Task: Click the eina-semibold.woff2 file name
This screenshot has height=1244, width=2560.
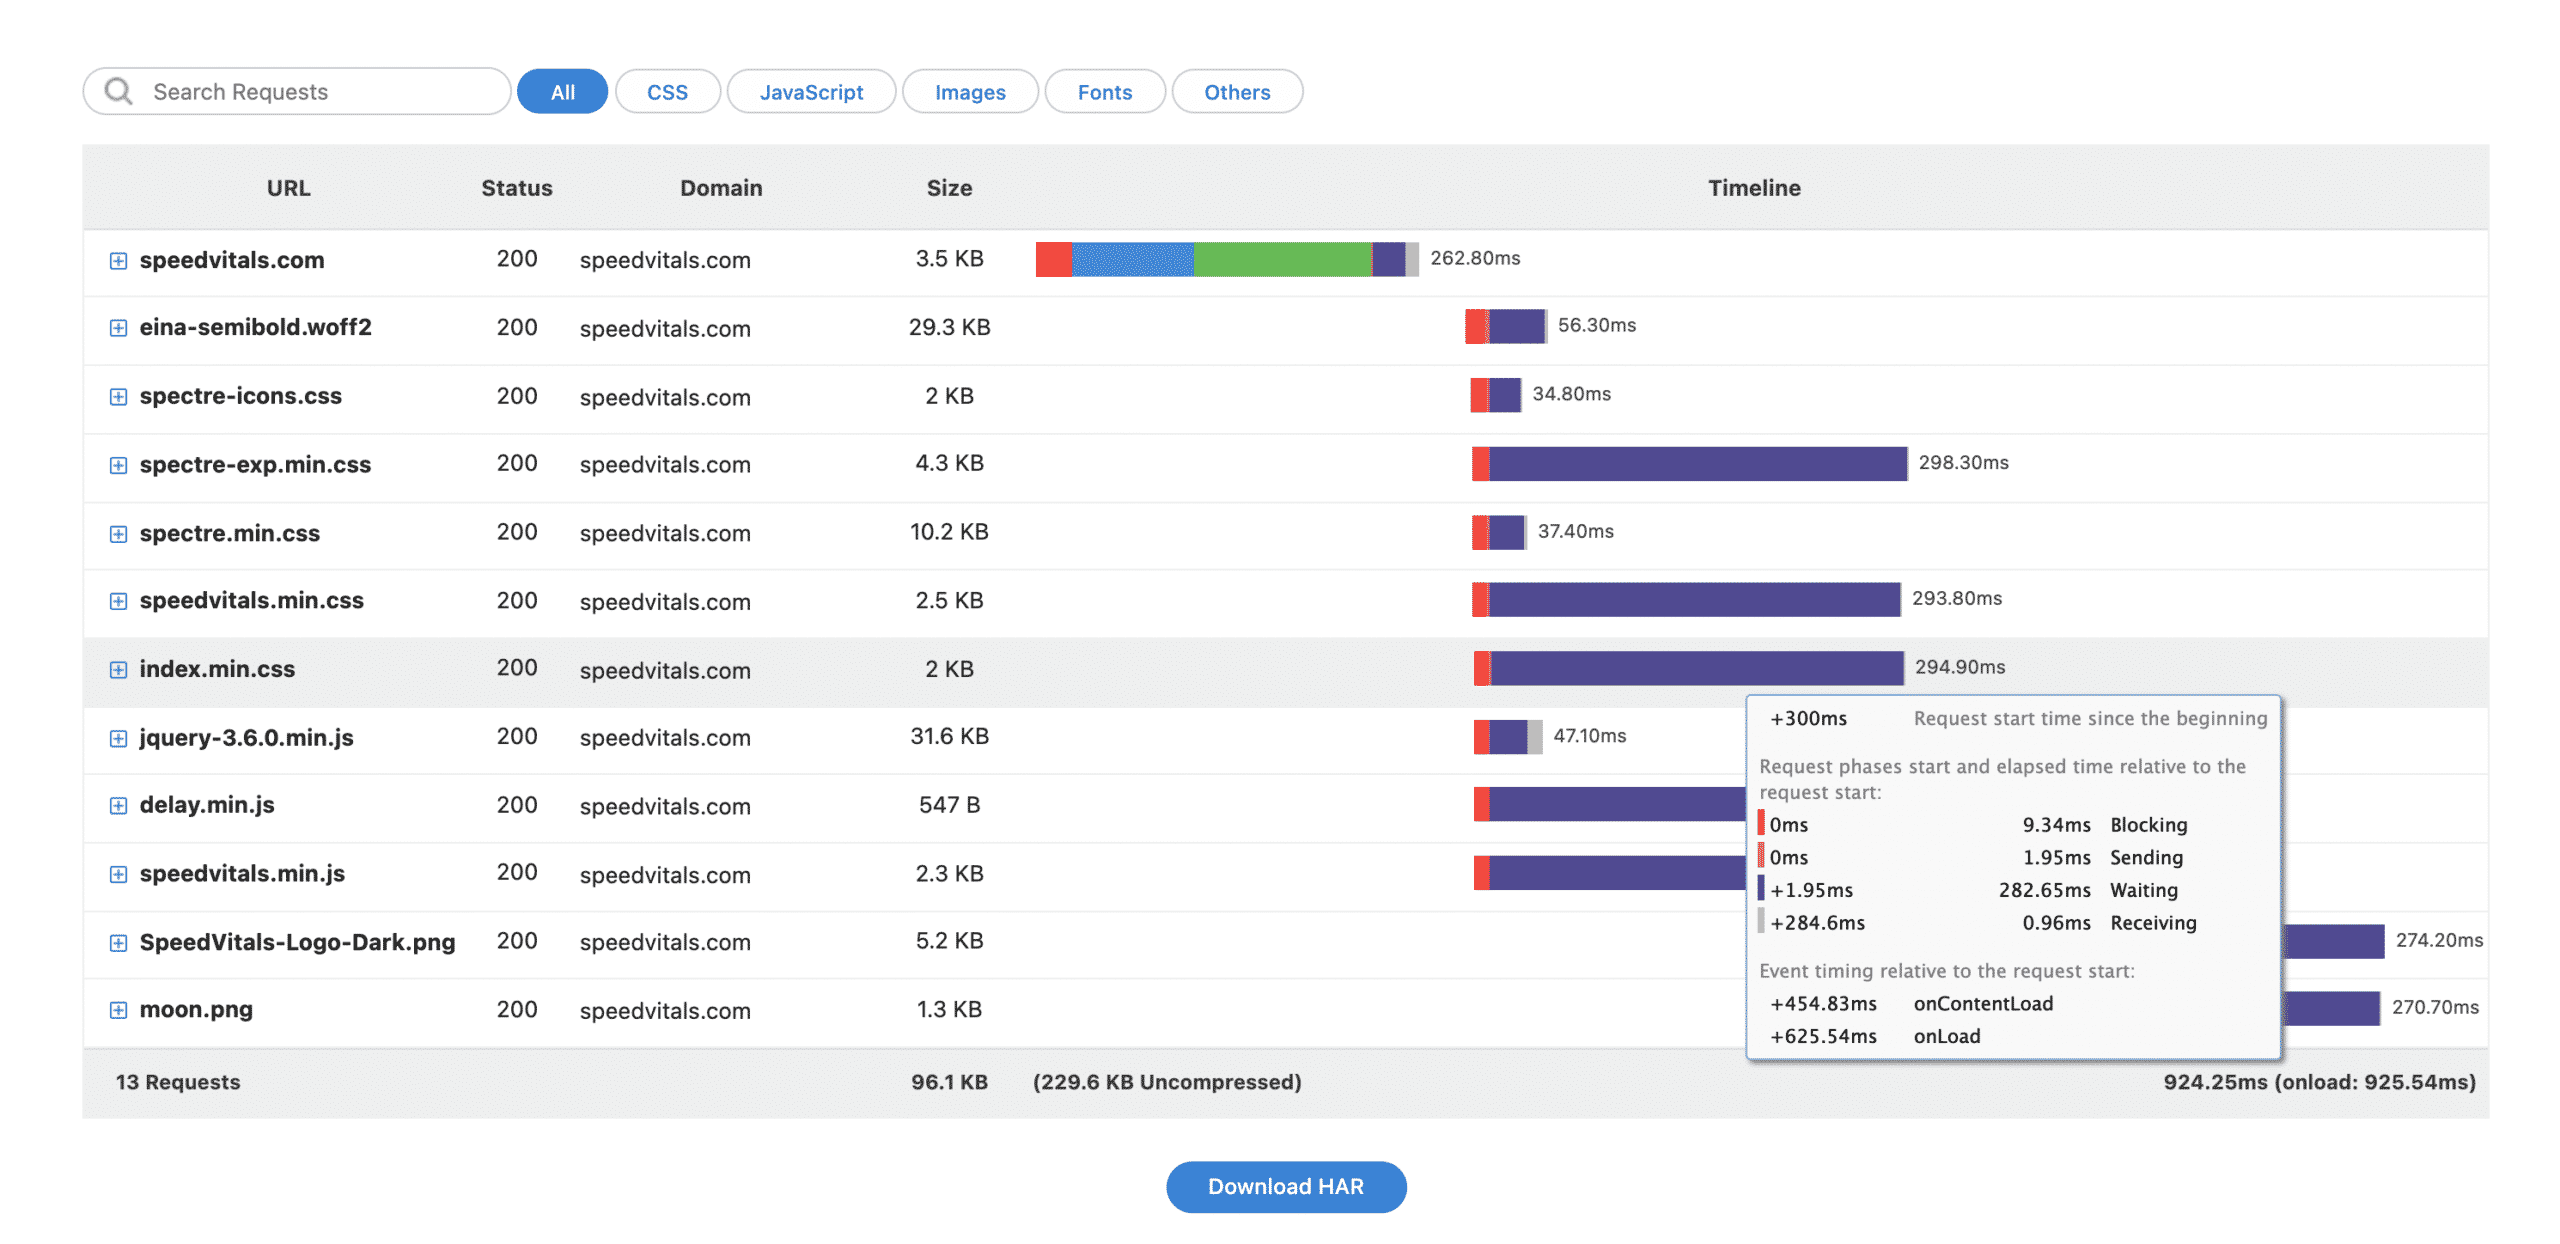Action: [255, 327]
